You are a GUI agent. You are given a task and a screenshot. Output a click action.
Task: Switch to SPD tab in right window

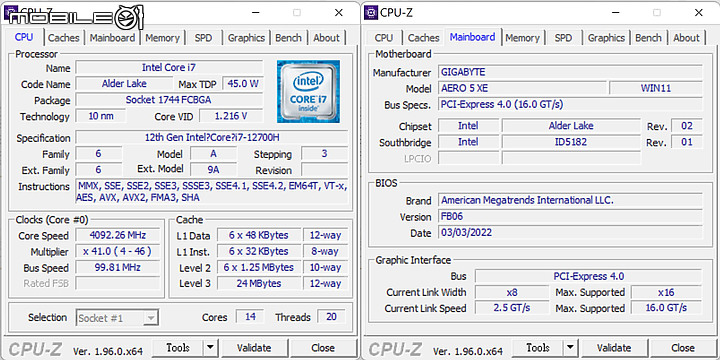(563, 38)
